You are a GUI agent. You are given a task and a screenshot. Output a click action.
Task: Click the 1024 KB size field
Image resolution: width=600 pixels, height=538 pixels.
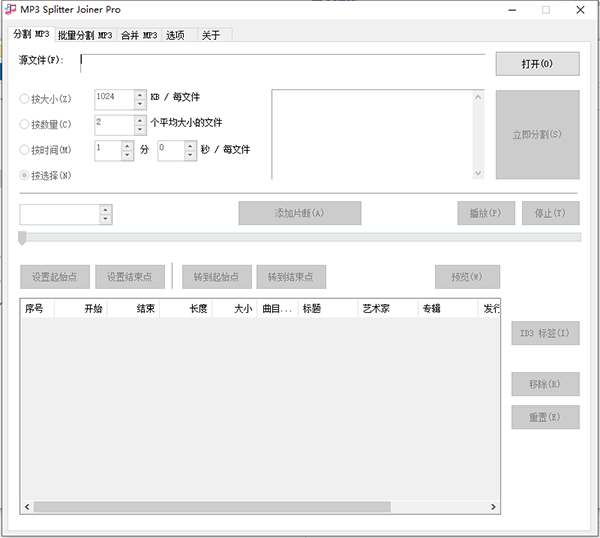click(114, 99)
